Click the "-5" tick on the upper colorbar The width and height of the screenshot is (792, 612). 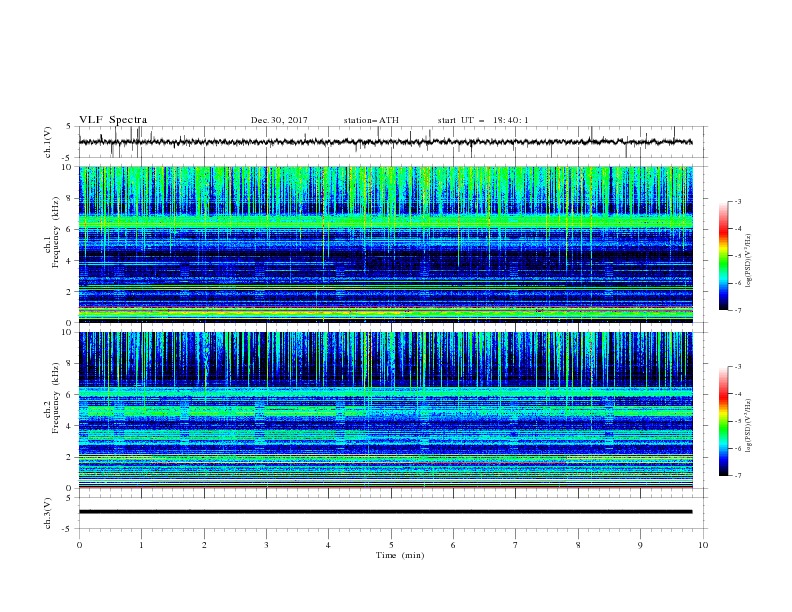(x=737, y=256)
